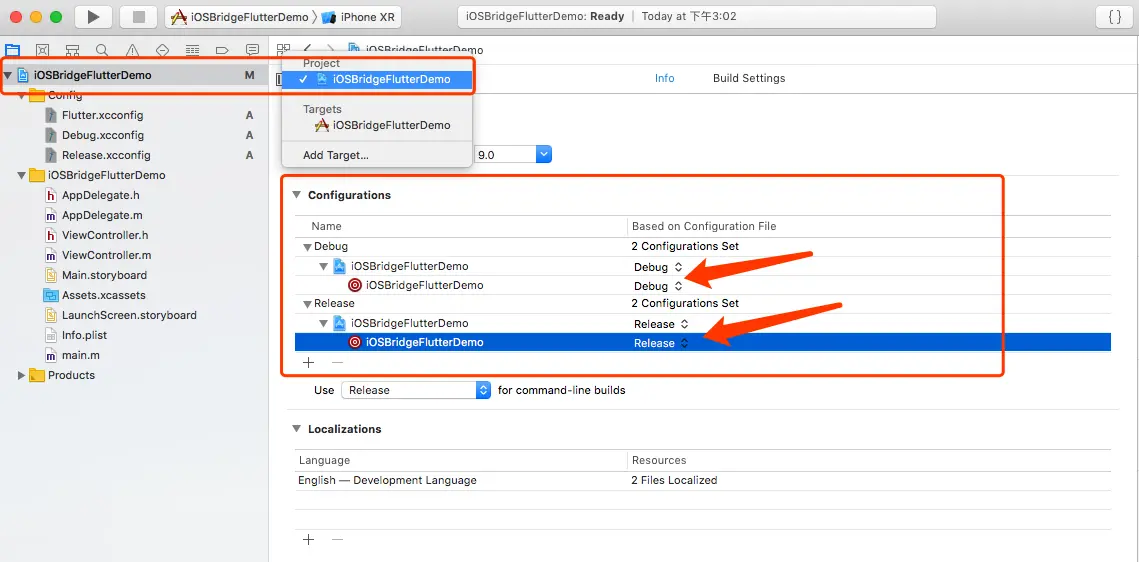Viewport: 1139px width, 562px height.
Task: Click the '2 Files Localized' cell
Action: [x=674, y=480]
